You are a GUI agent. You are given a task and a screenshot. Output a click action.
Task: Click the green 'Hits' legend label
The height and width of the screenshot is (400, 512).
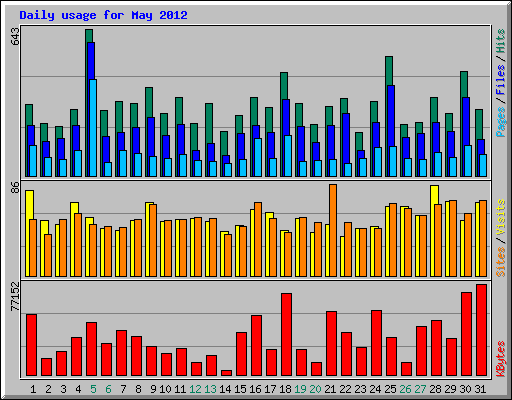500,41
